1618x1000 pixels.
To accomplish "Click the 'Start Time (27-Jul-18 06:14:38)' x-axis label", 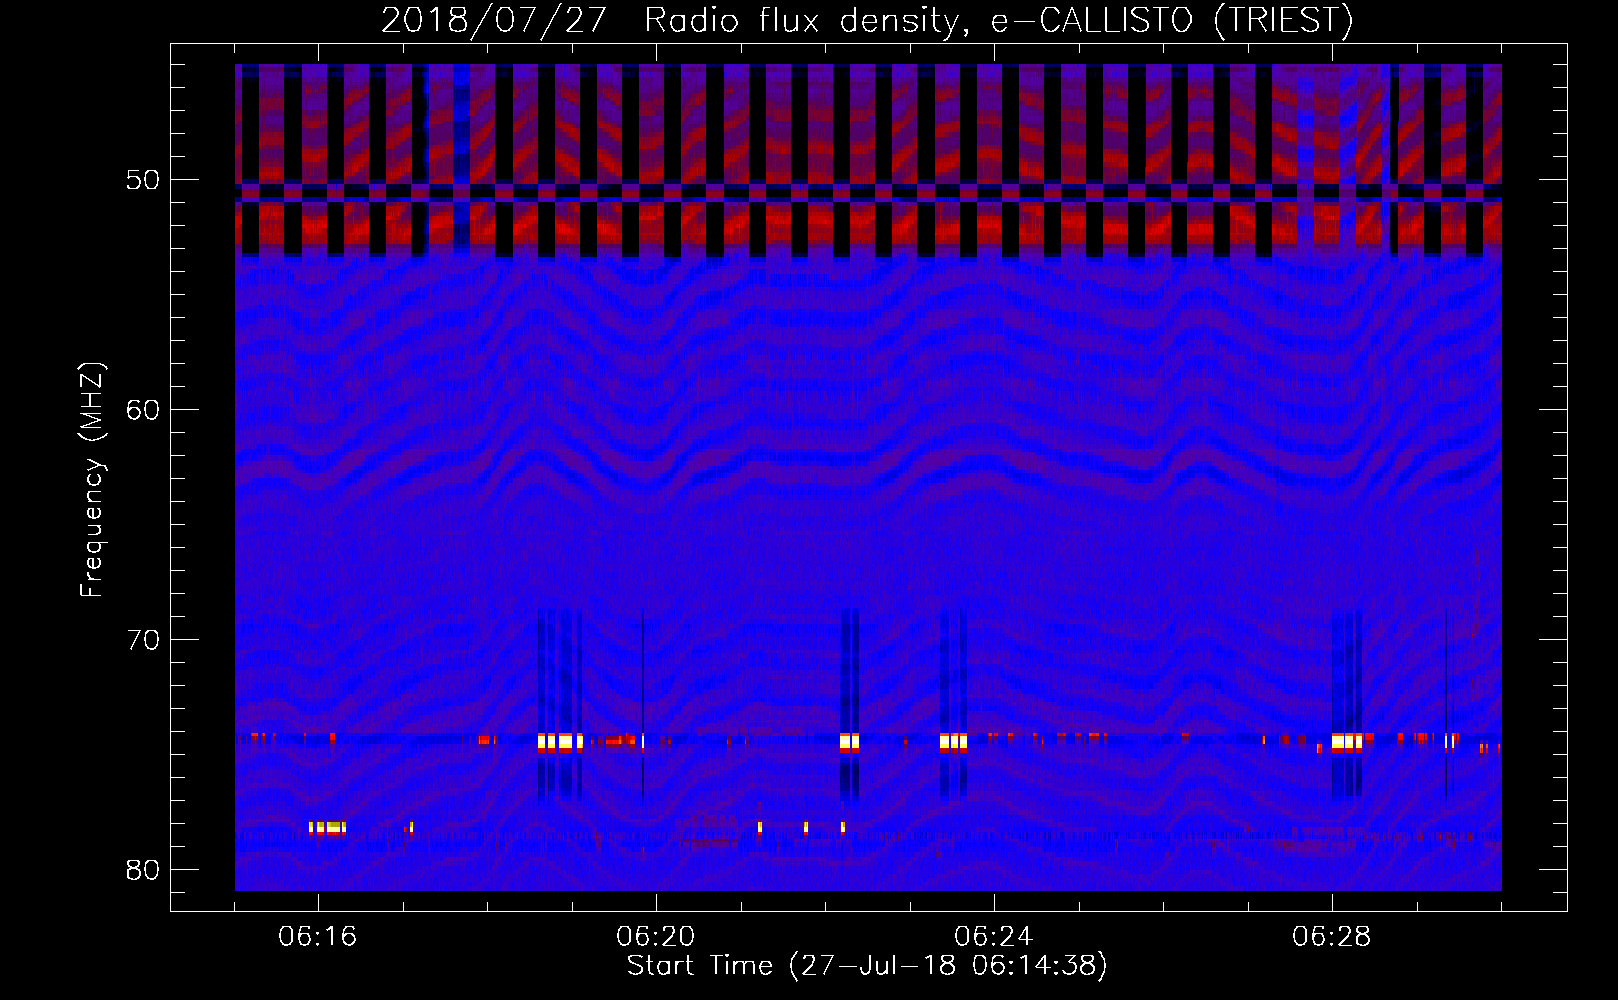I will pyautogui.click(x=867, y=966).
